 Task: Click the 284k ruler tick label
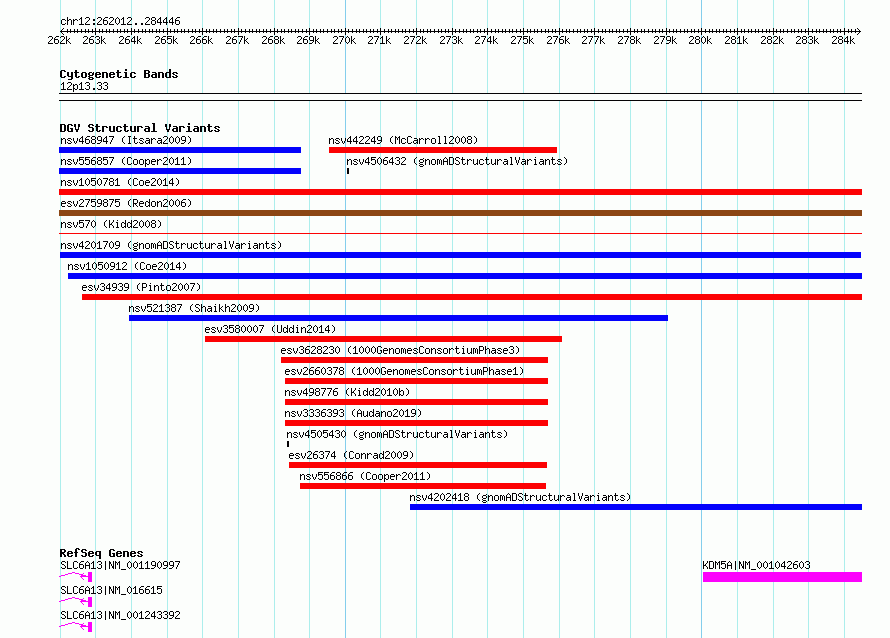843,40
